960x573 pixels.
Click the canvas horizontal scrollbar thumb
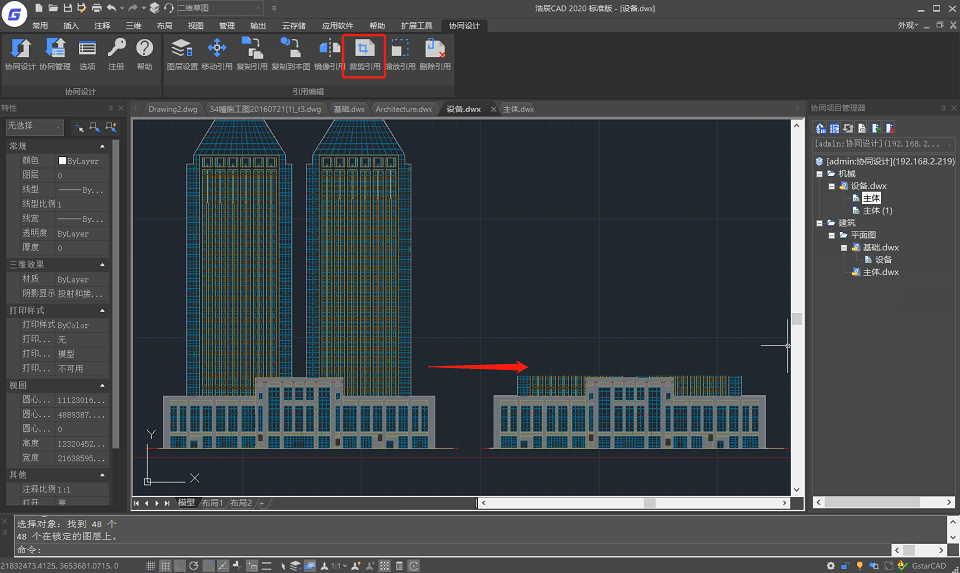650,503
